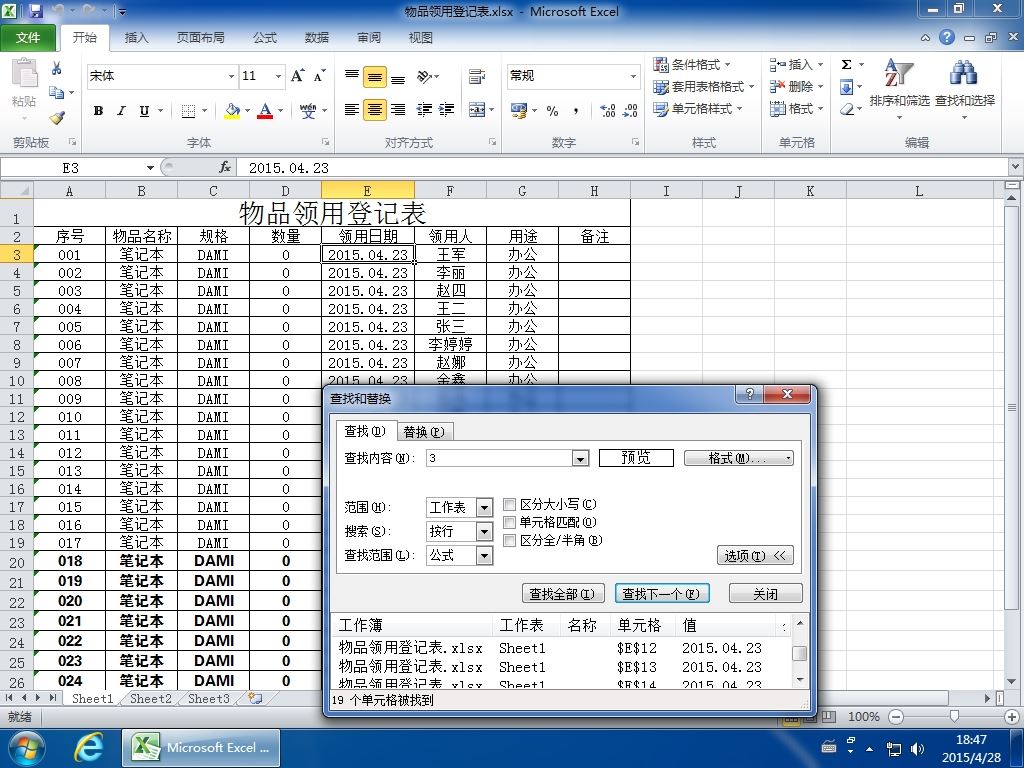Enable the 单元格匹配 checkbox
Viewport: 1024px width, 768px height.
click(510, 522)
